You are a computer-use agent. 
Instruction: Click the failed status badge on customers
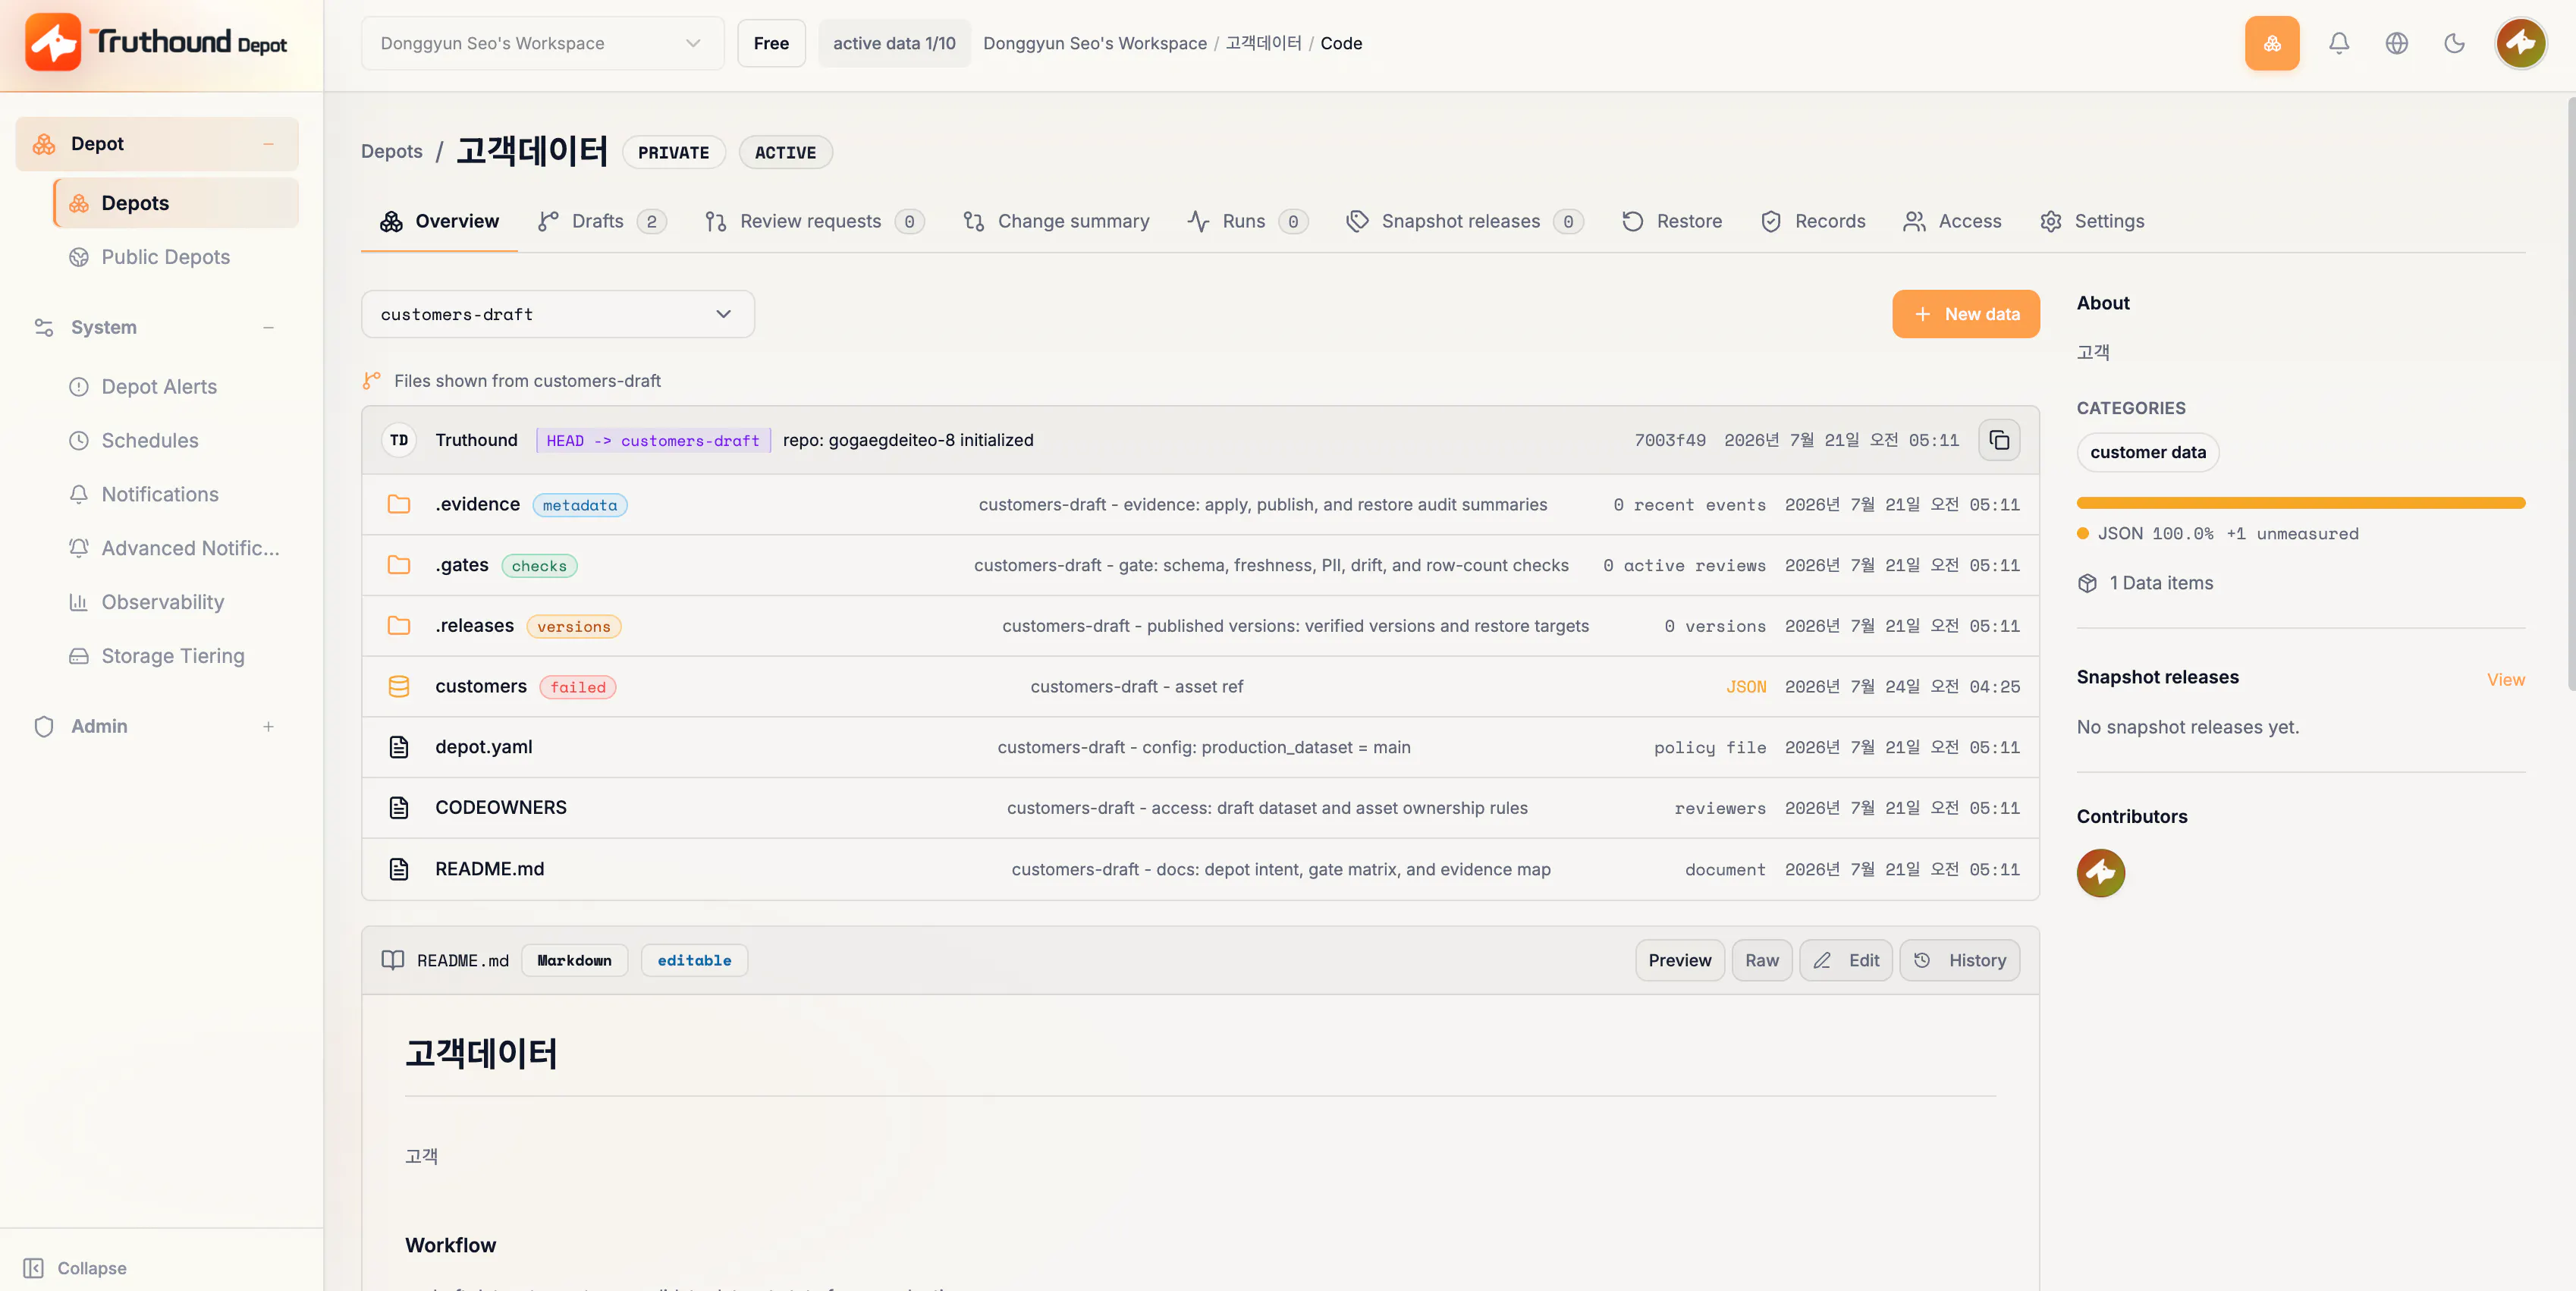577,687
